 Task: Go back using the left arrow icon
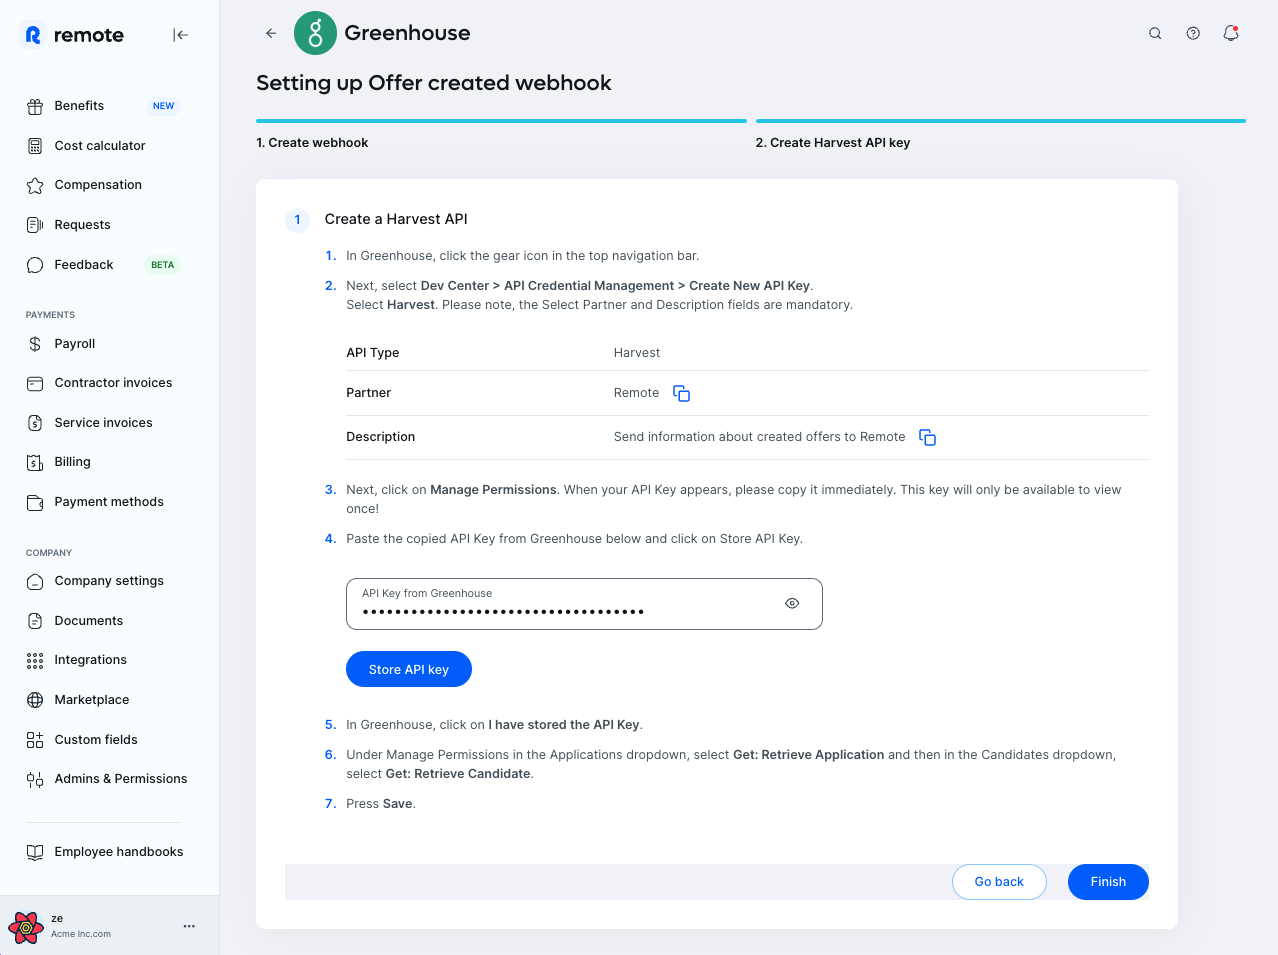pyautogui.click(x=271, y=33)
